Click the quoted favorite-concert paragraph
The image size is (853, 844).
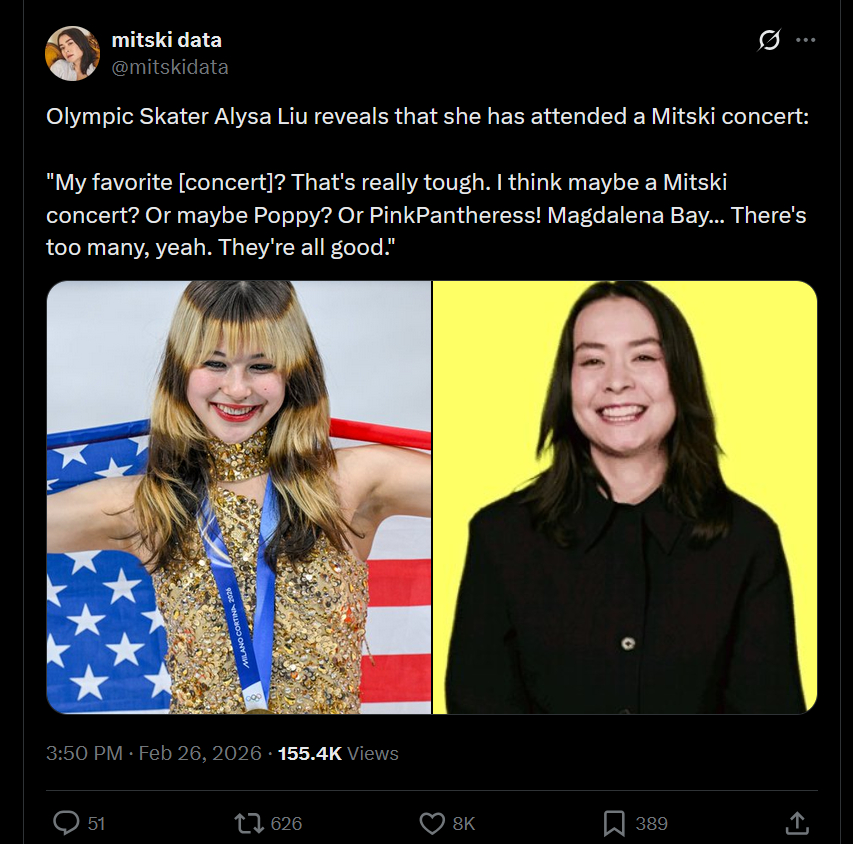coord(426,215)
